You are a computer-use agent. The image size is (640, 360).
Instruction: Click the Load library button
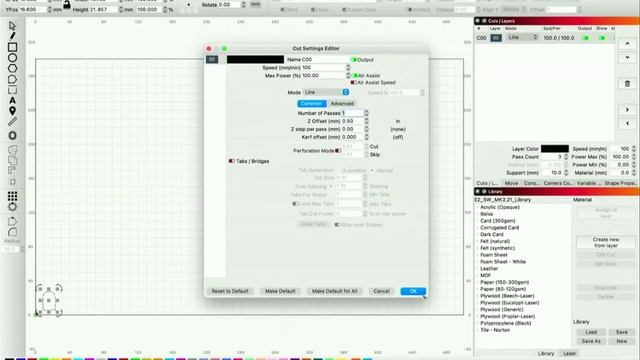[591, 332]
